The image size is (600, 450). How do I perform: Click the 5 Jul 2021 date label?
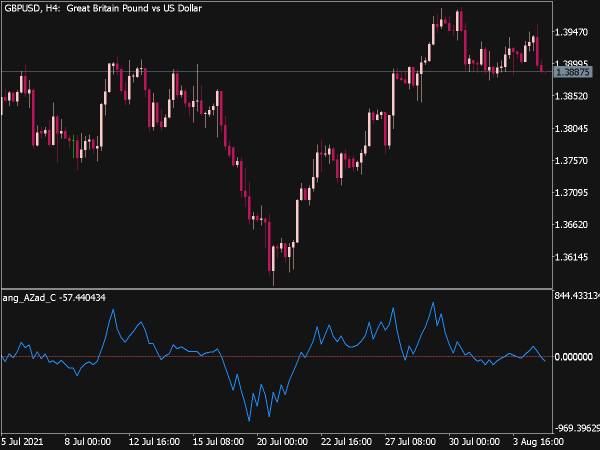tap(22, 442)
